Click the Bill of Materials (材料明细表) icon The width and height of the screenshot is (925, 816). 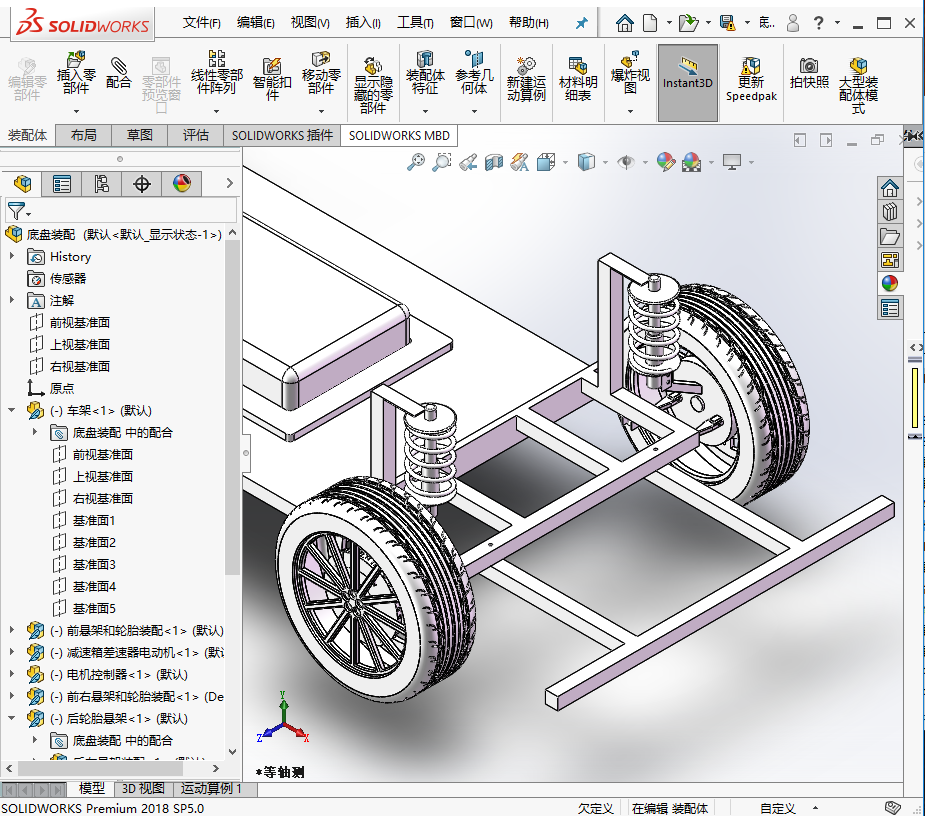click(x=578, y=80)
